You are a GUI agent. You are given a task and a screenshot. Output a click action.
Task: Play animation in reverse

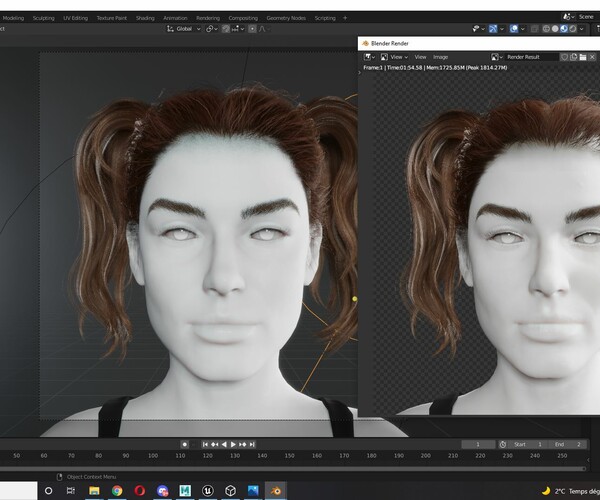[x=224, y=444]
